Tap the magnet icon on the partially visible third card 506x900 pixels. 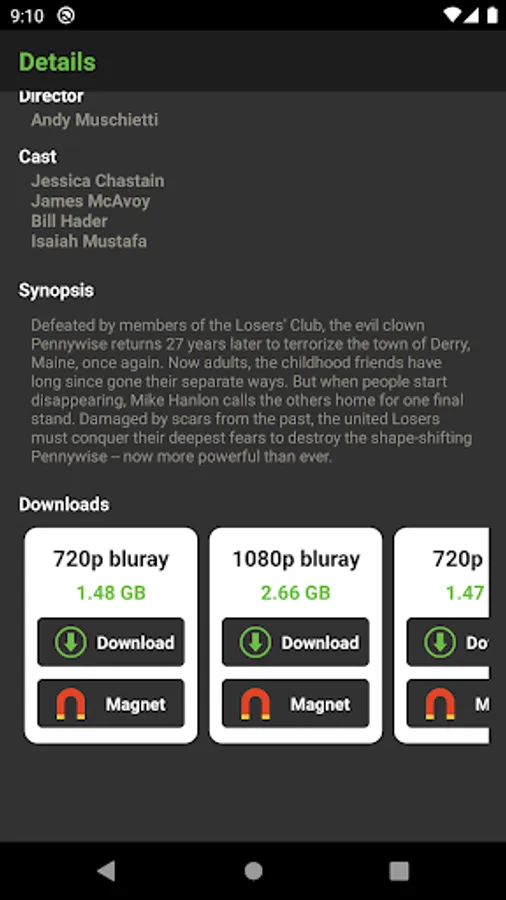tap(440, 704)
